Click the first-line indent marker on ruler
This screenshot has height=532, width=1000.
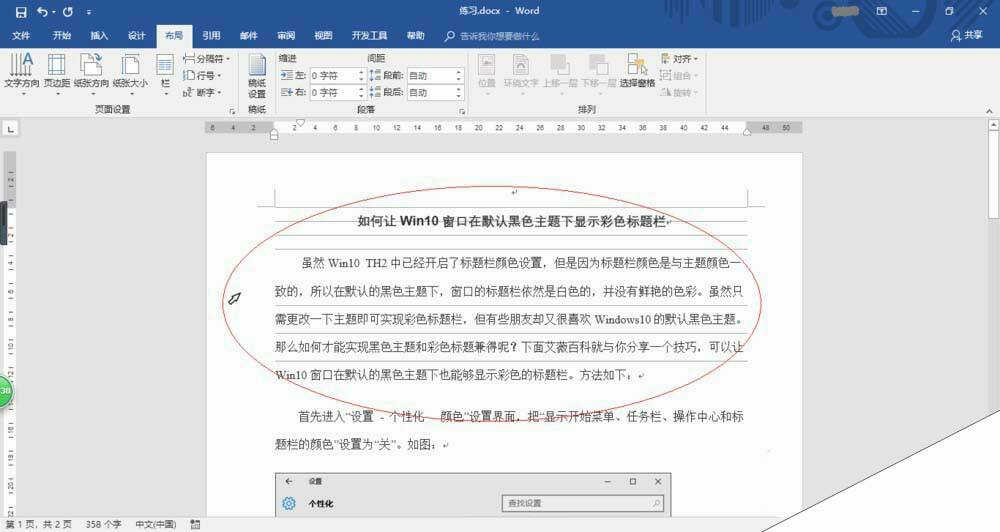click(300, 122)
